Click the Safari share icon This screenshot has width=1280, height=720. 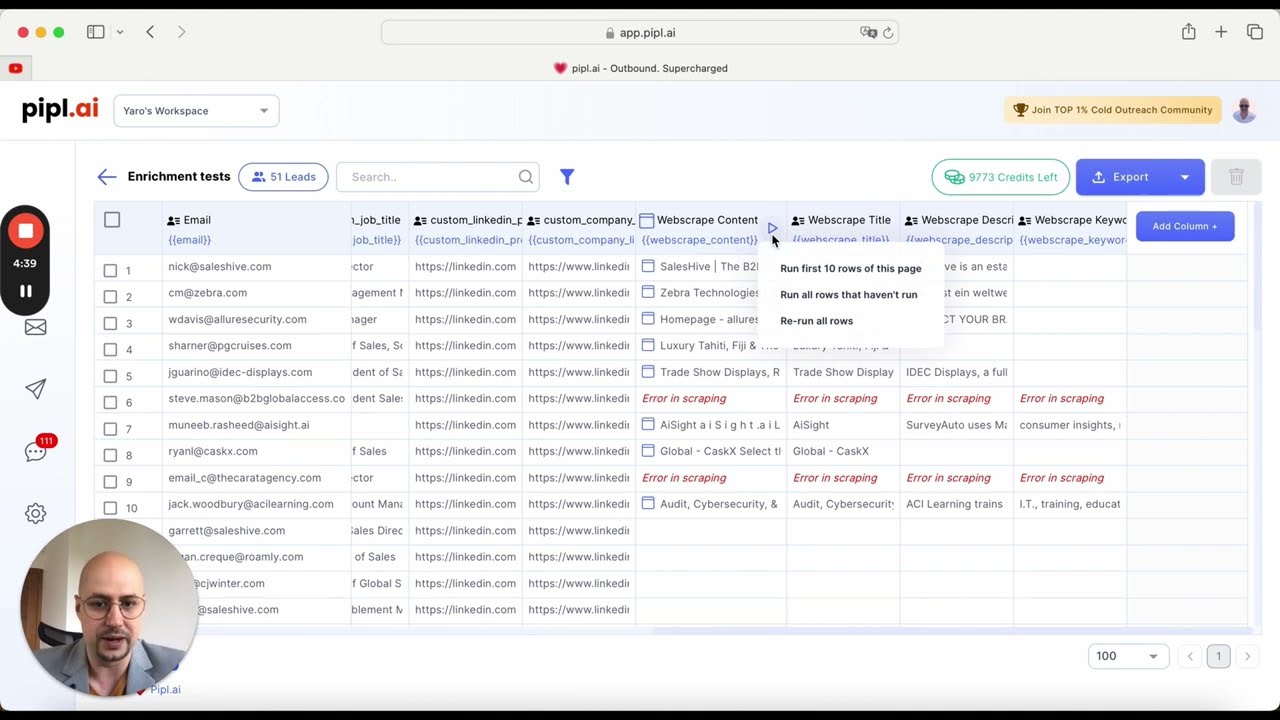click(x=1188, y=32)
